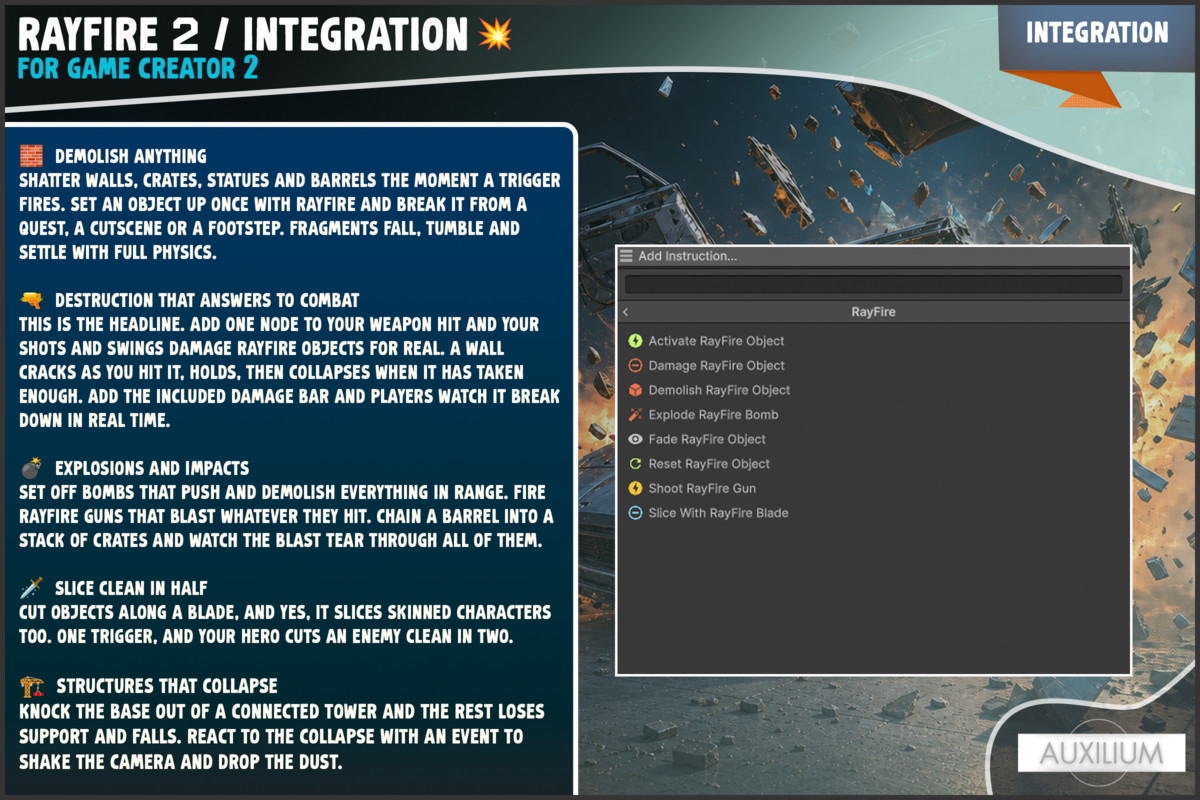The image size is (1200, 800).
Task: Click the Shoot RayFire Gun bolt icon
Action: point(635,488)
